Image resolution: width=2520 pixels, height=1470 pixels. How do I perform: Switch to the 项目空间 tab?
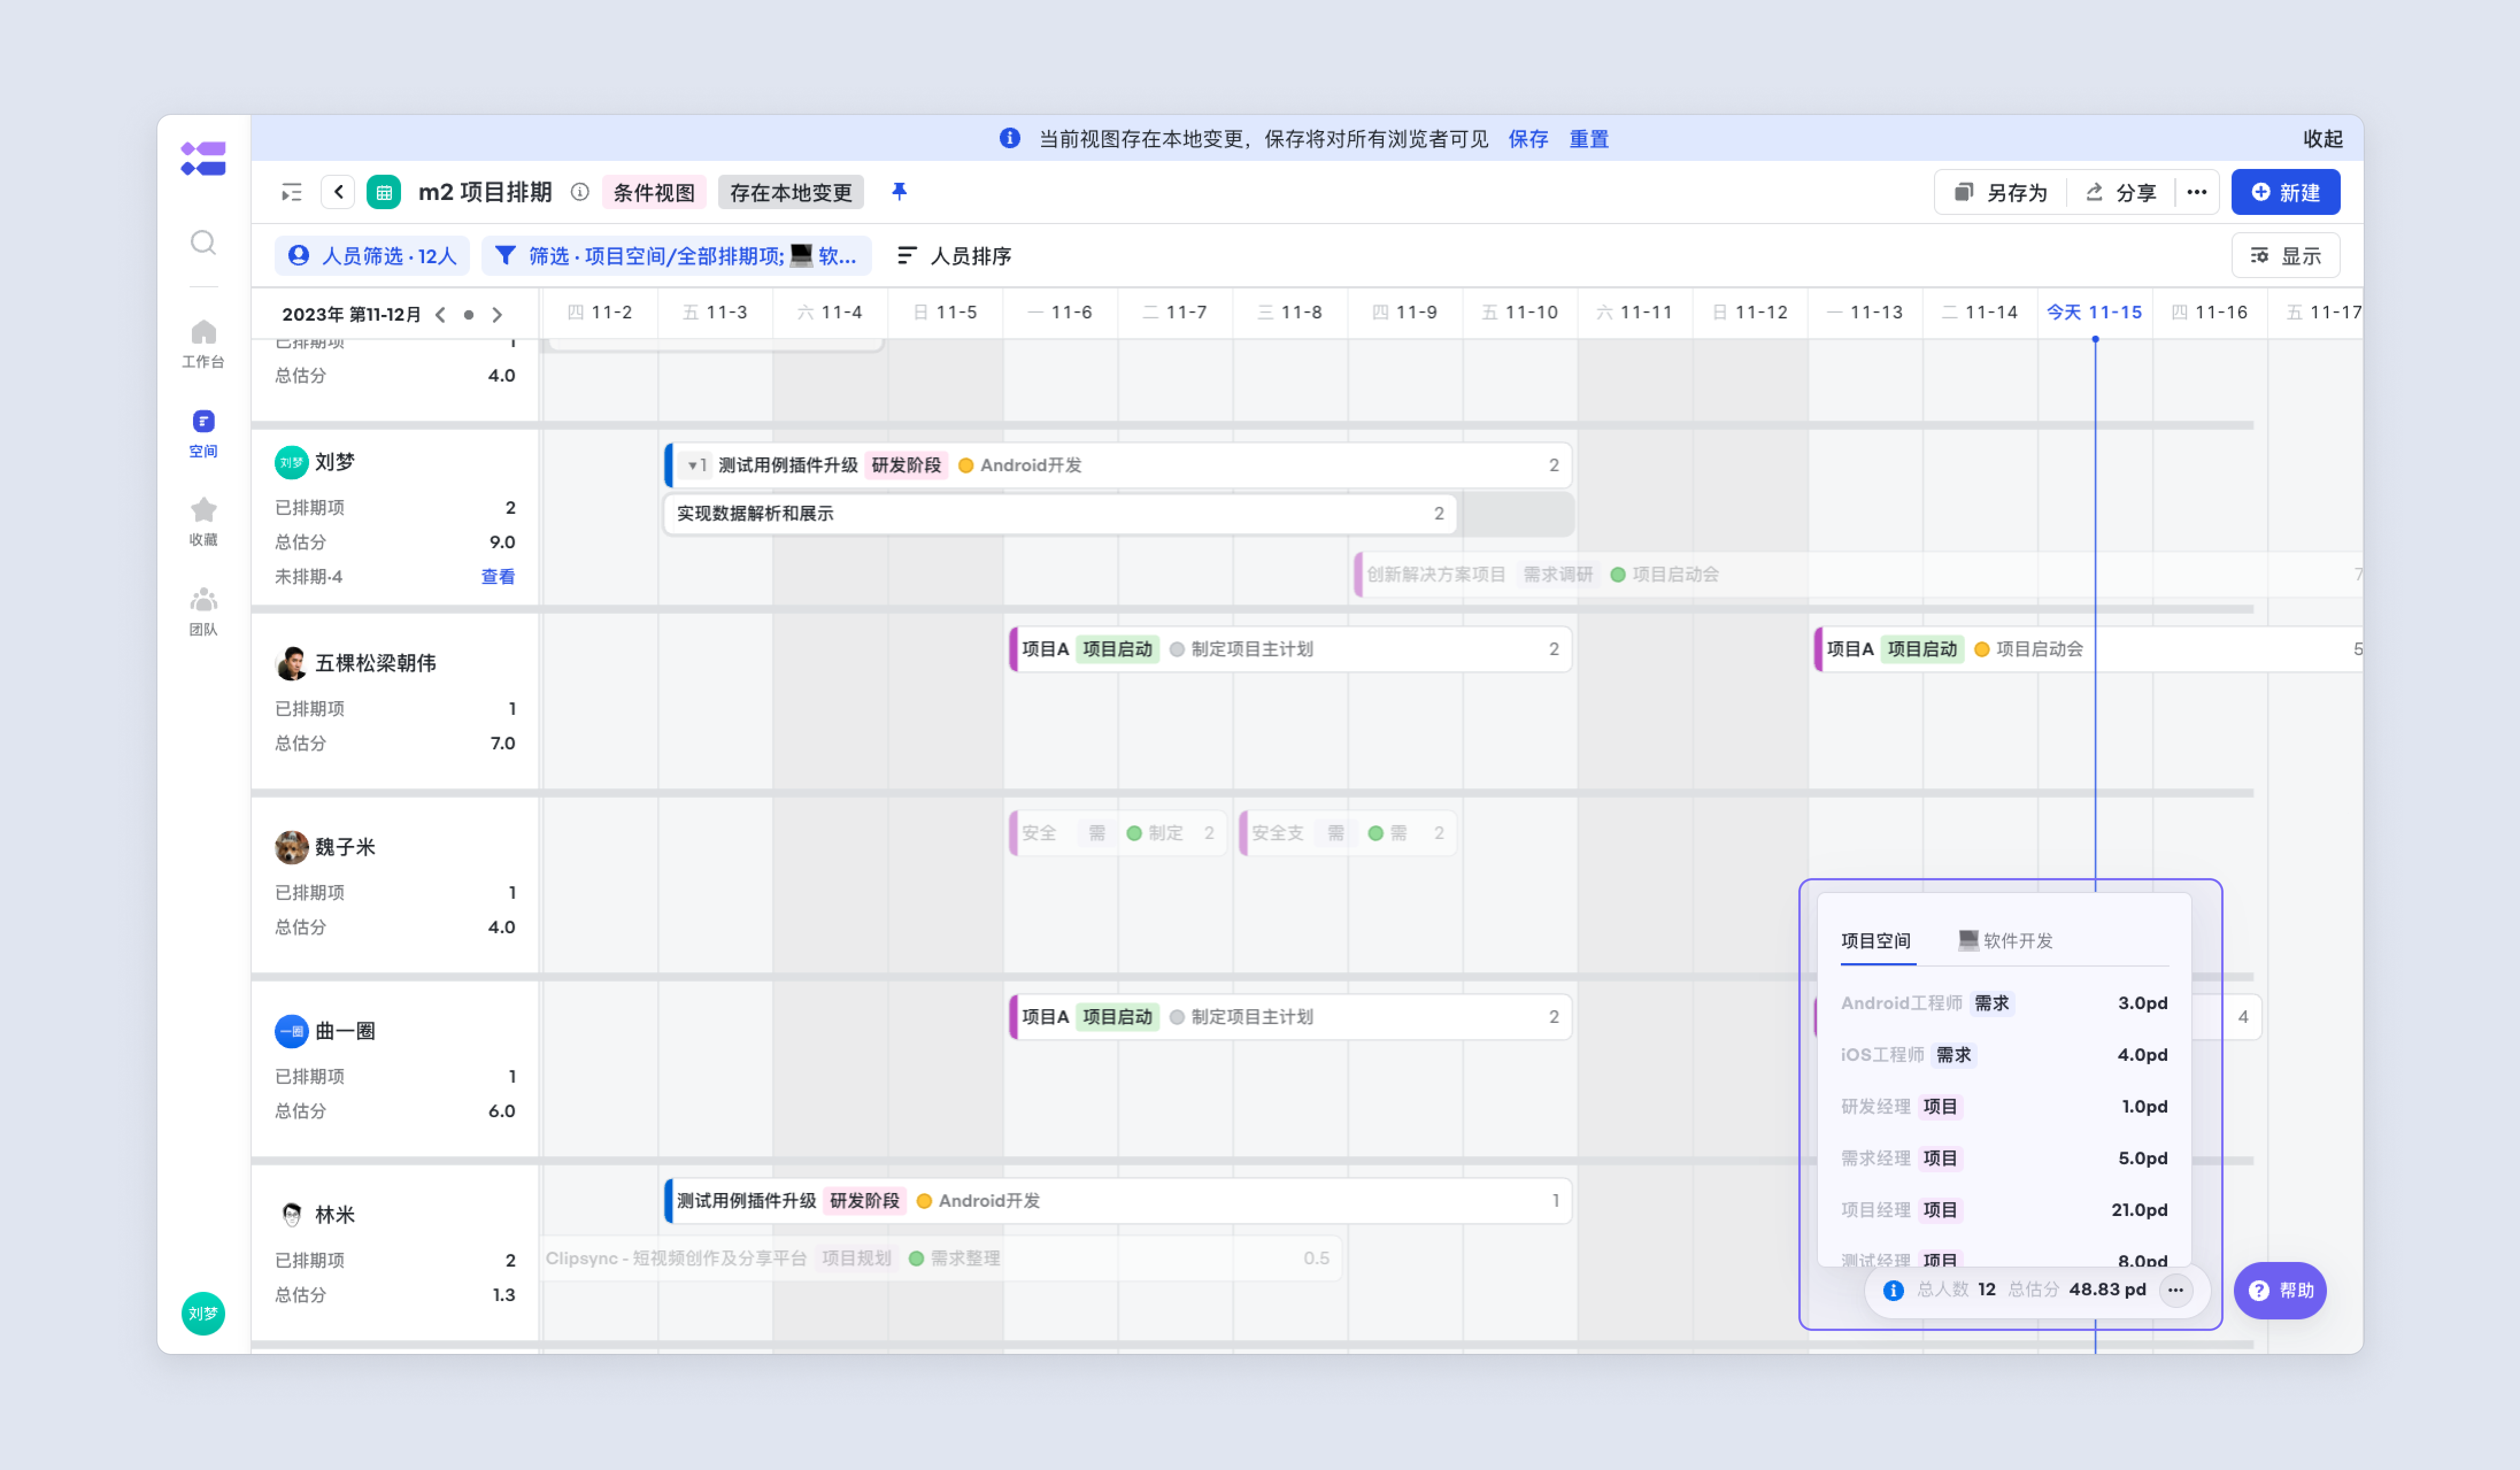pos(1876,941)
